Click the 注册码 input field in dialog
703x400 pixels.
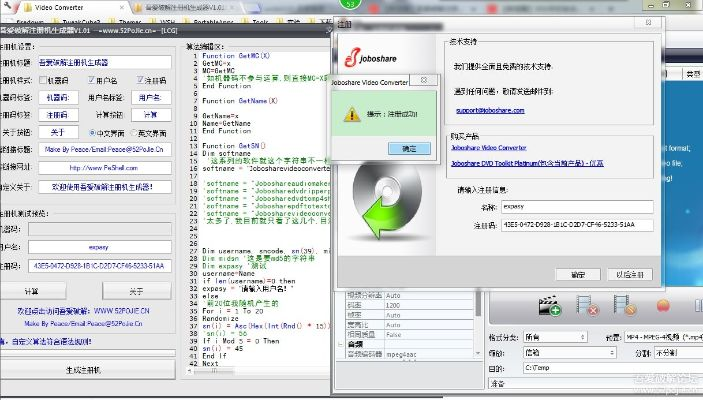576,225
